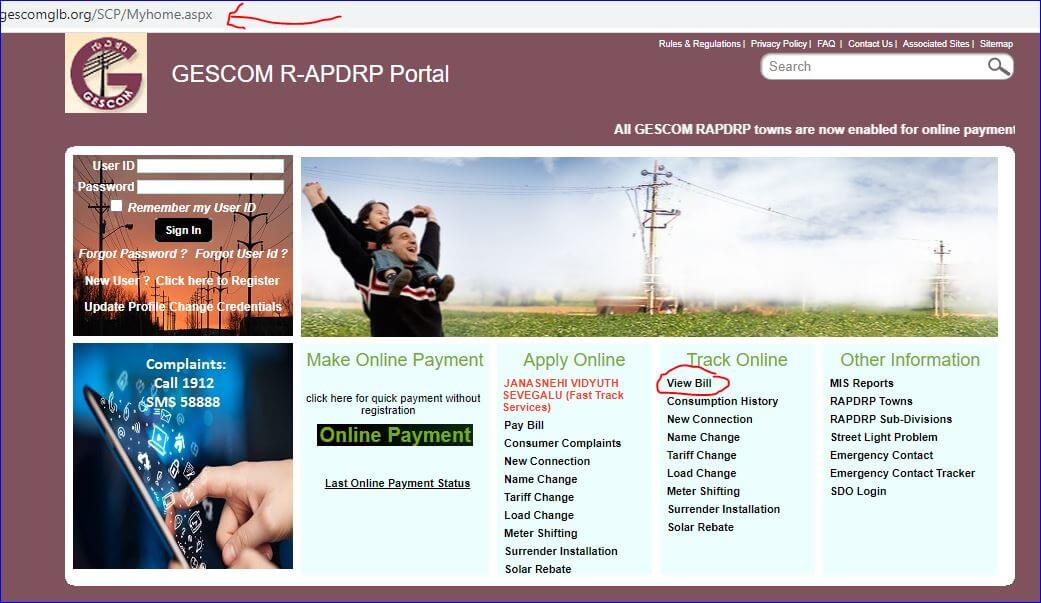Open SDO Login link
The width and height of the screenshot is (1041, 603).
858,491
